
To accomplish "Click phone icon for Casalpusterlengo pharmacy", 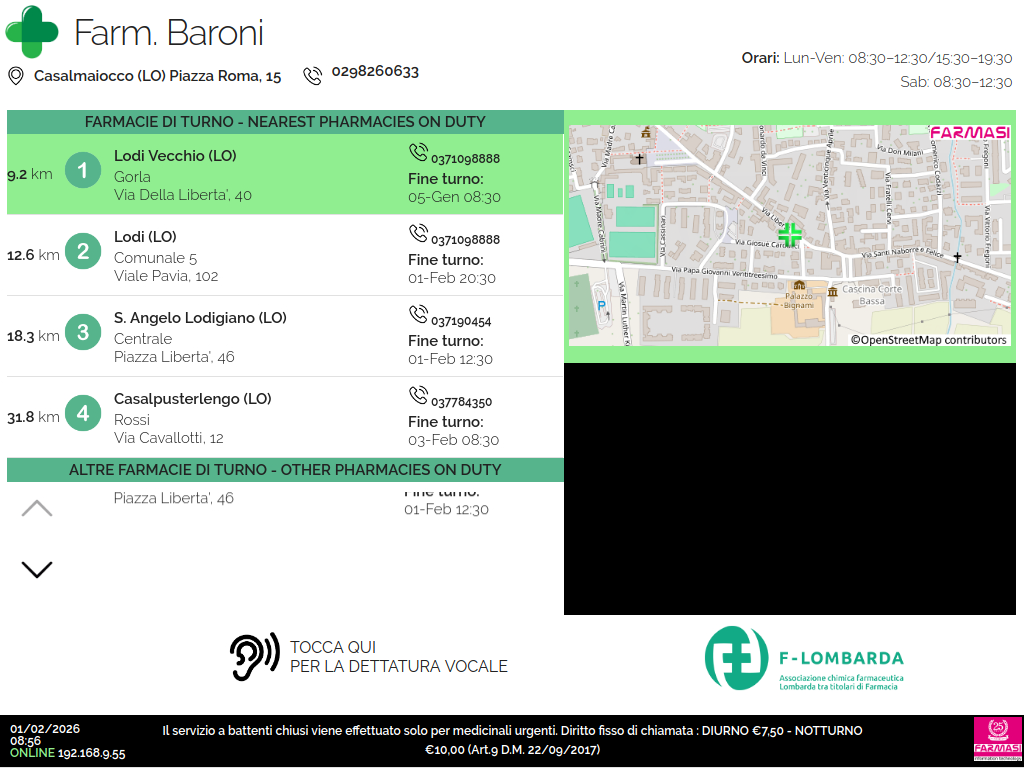I will click(418, 396).
